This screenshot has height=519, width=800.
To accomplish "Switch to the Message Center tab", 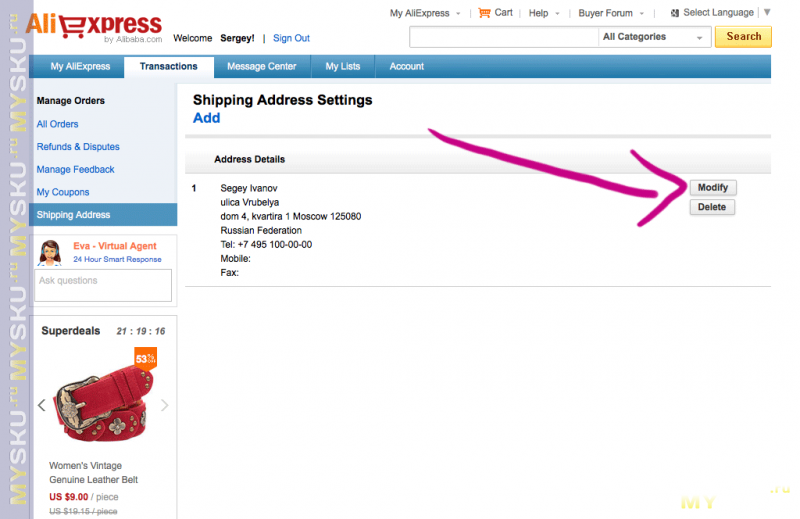I will tap(261, 67).
